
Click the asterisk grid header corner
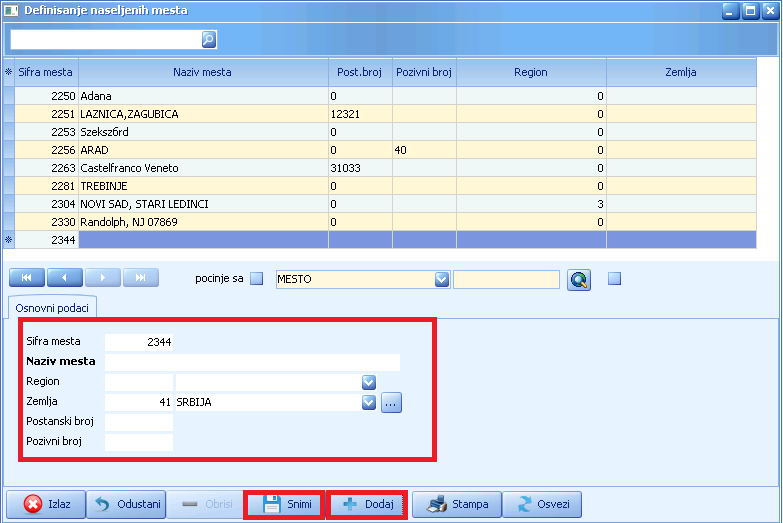(8, 72)
